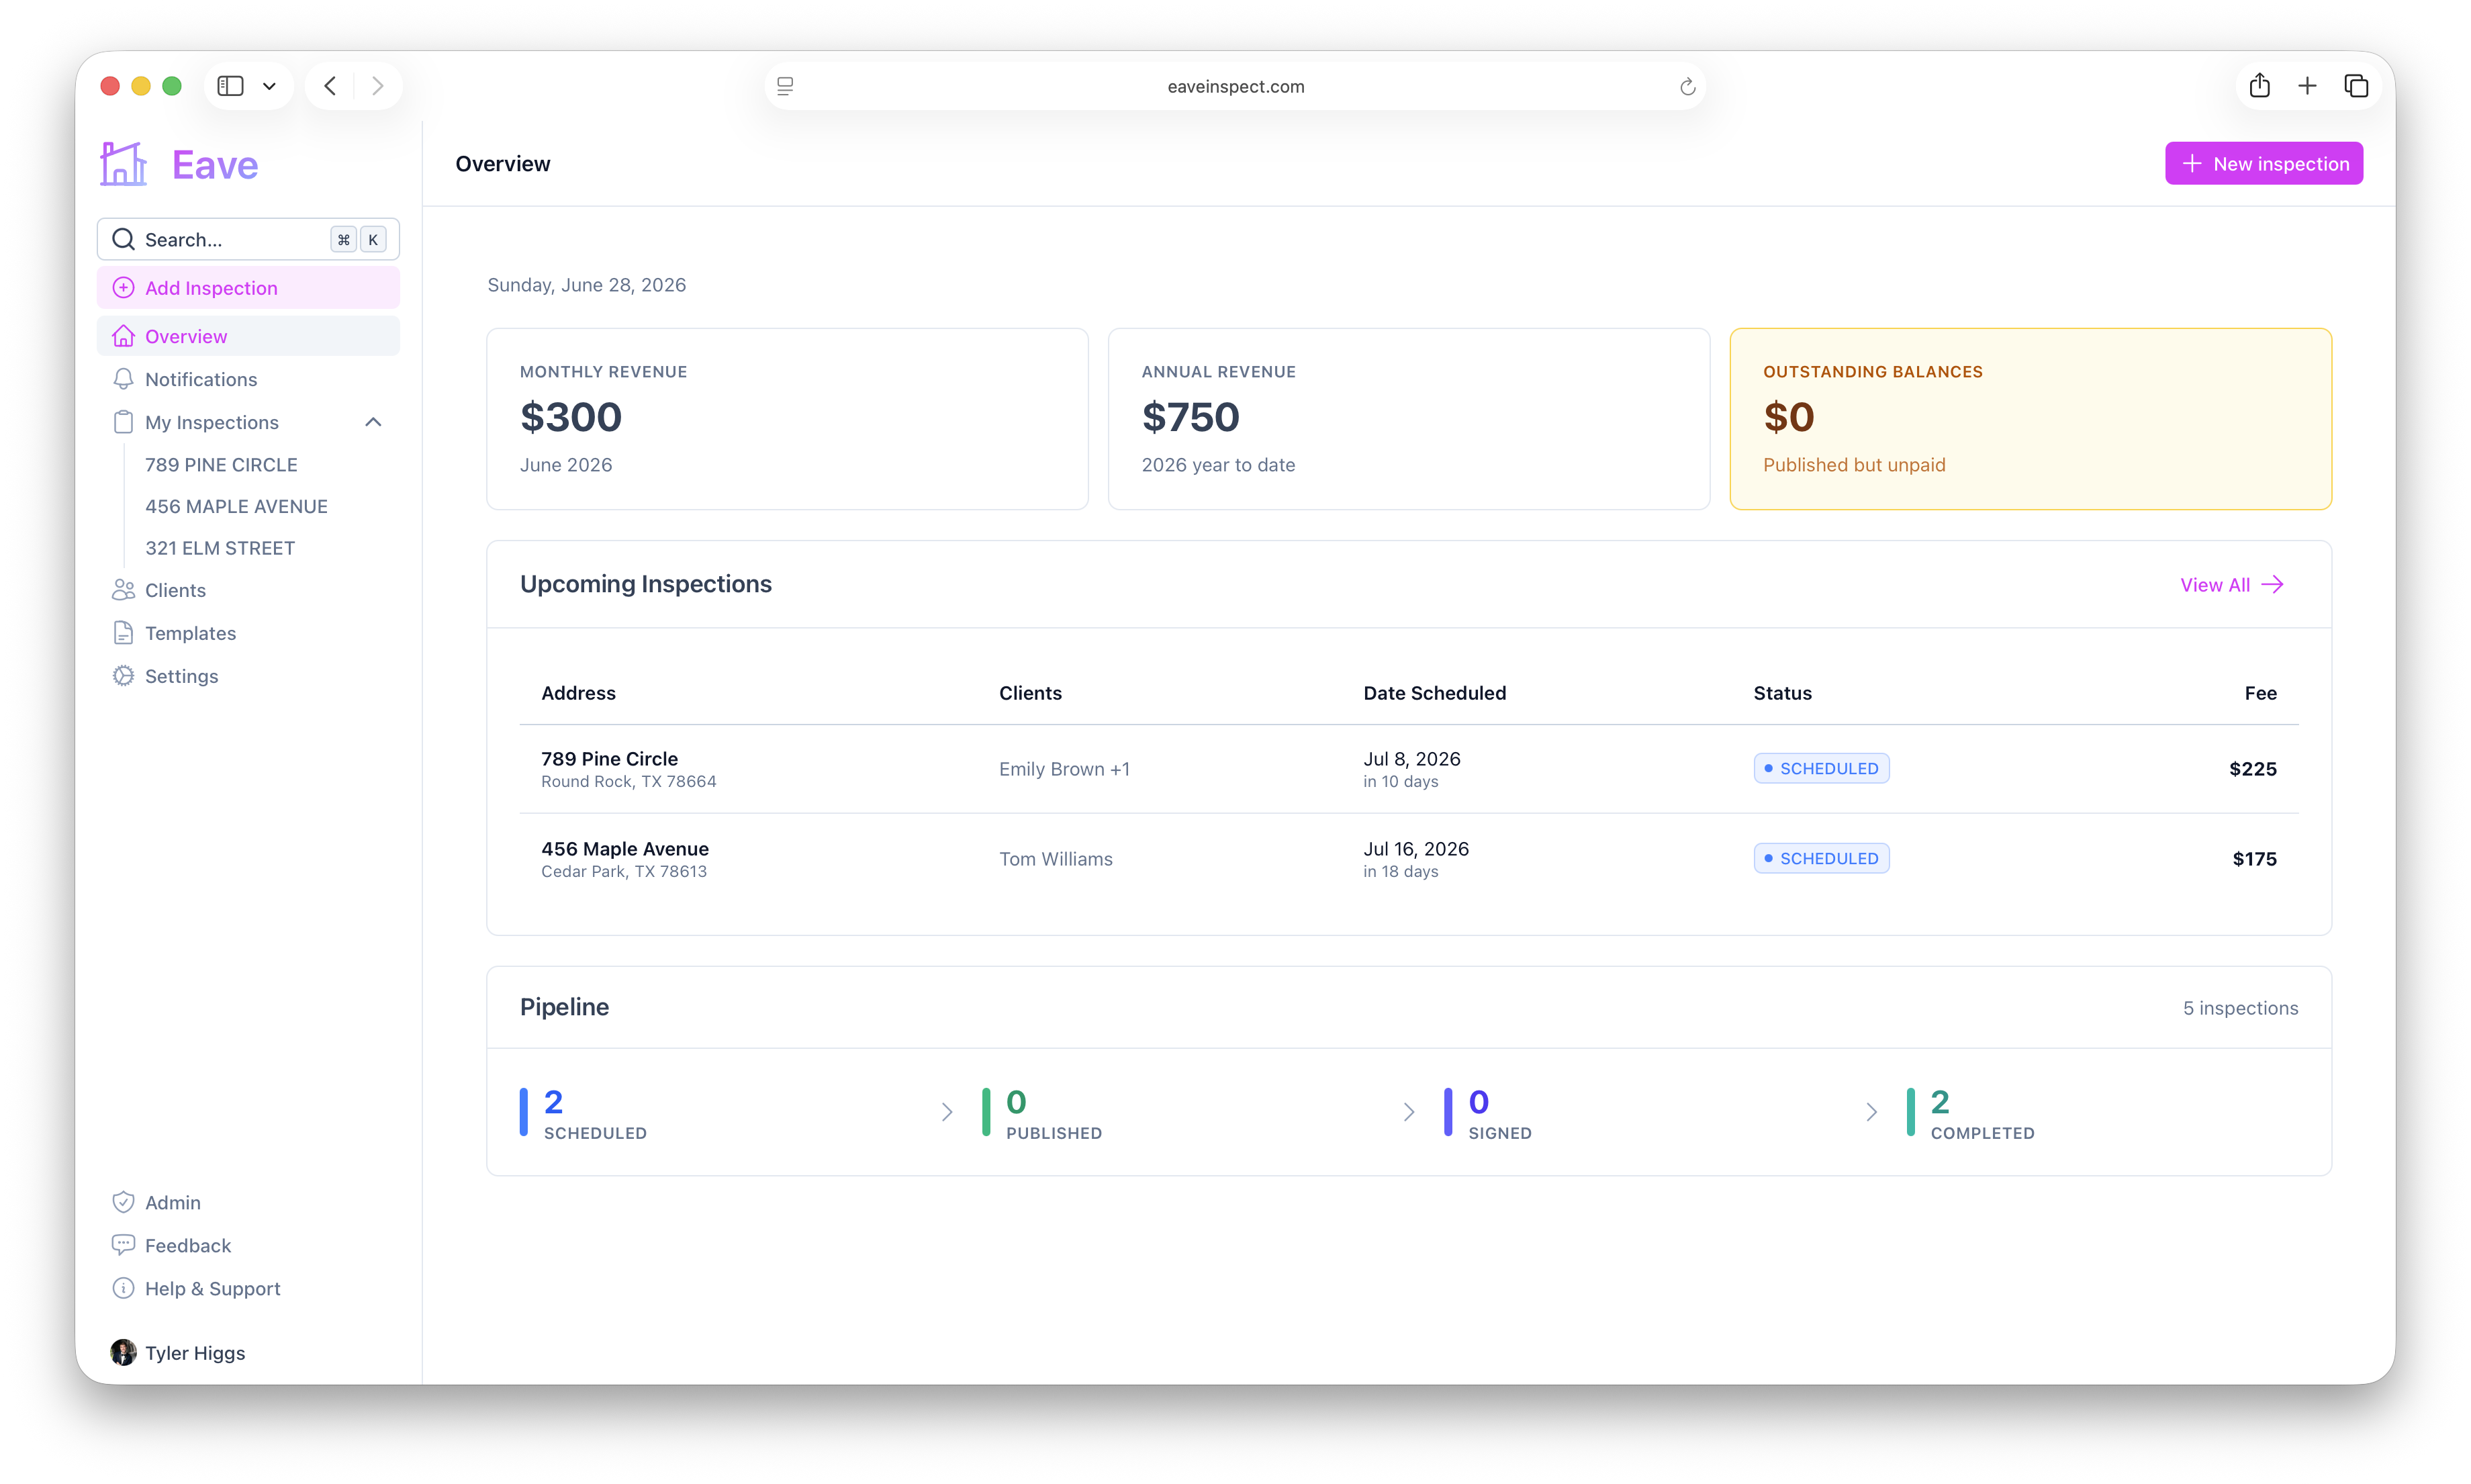
Task: Click the Add Inspection plus-circle icon
Action: 123,288
